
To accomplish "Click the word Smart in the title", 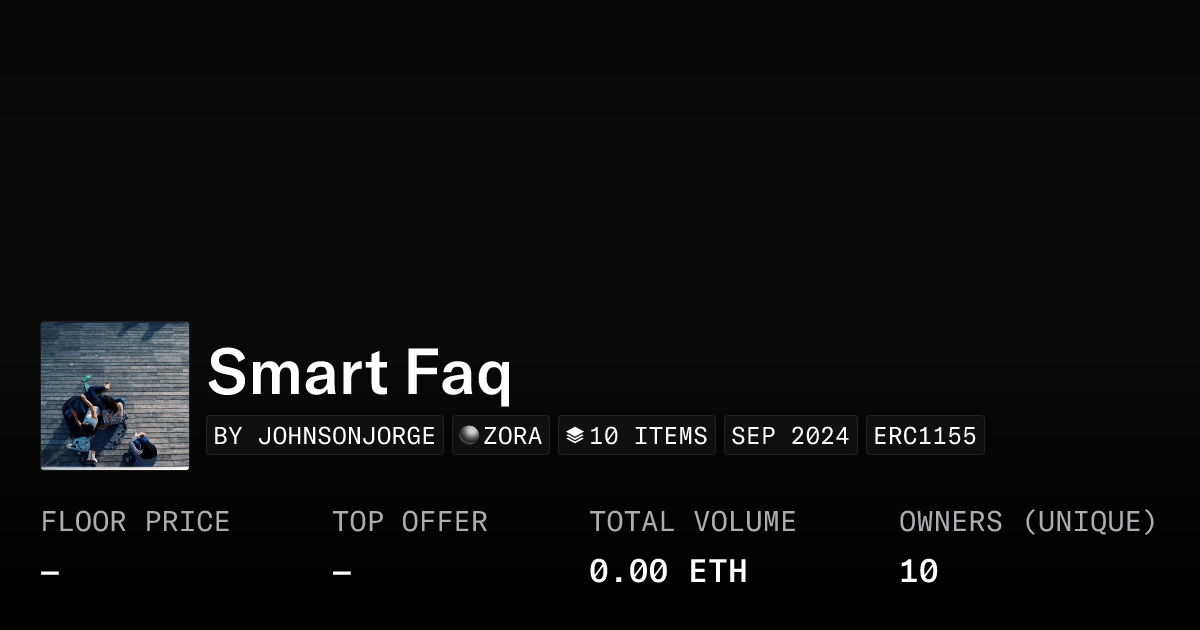I will [x=298, y=372].
